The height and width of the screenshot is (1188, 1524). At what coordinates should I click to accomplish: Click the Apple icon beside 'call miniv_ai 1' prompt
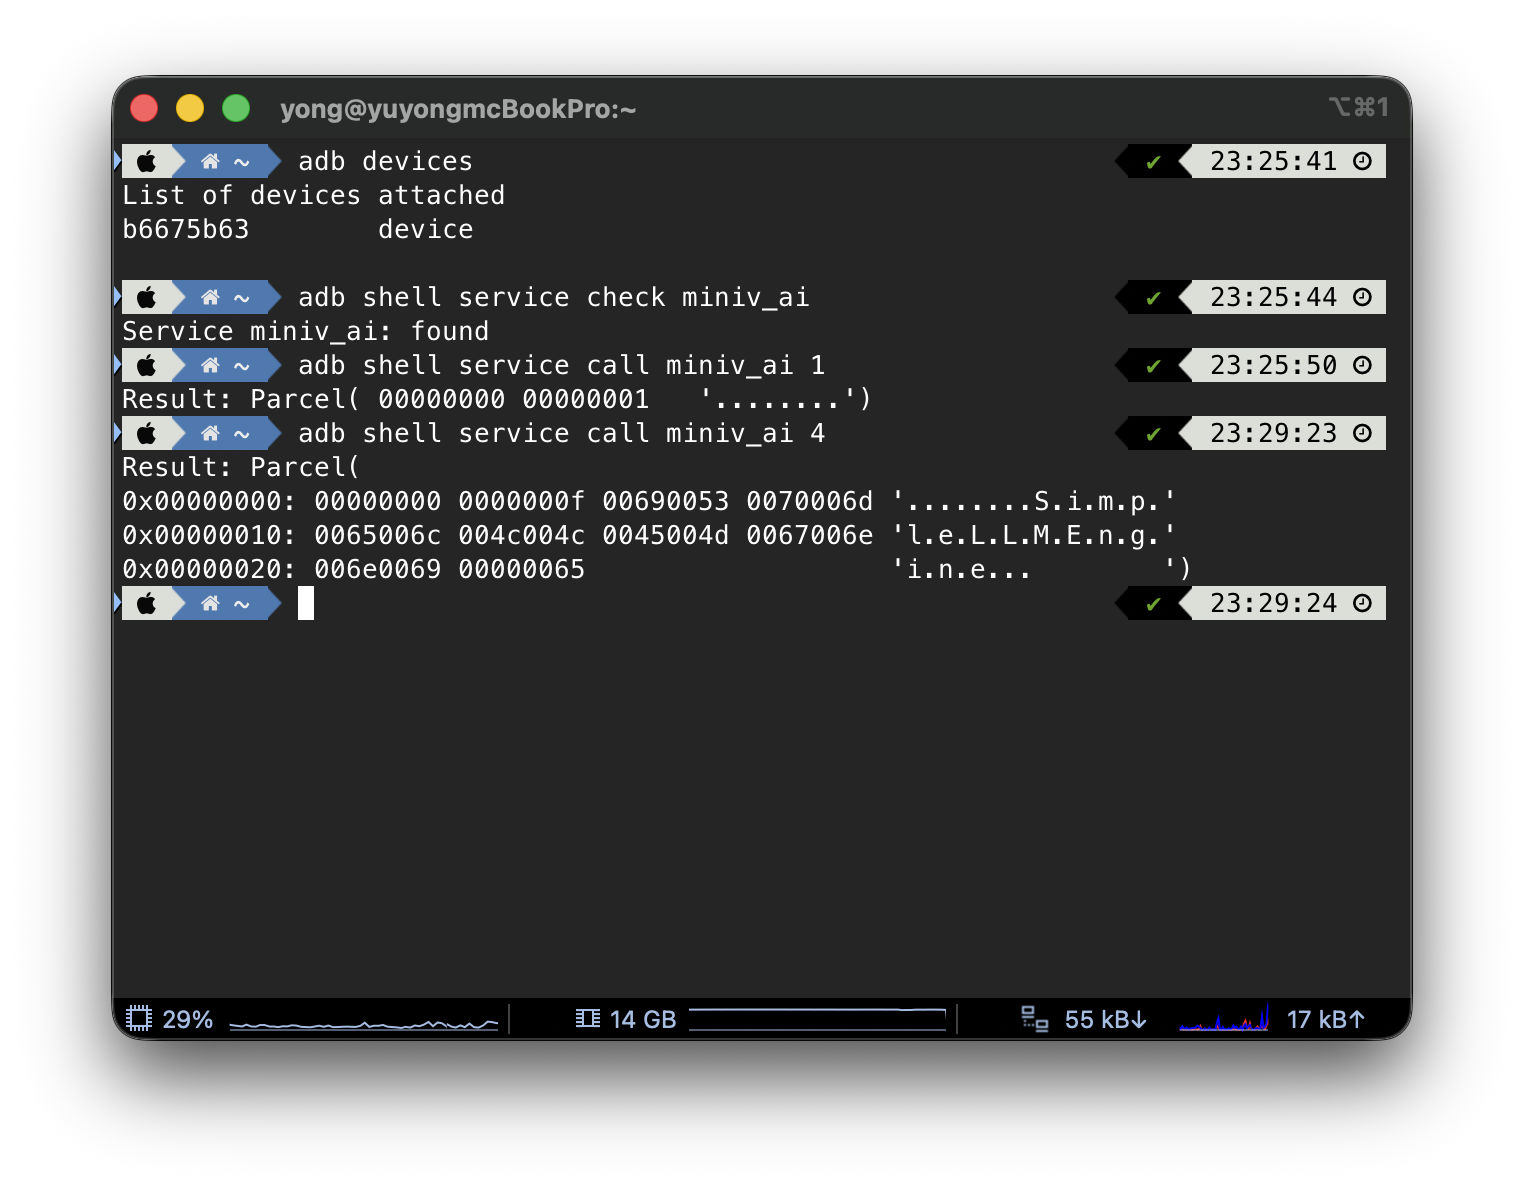click(147, 365)
